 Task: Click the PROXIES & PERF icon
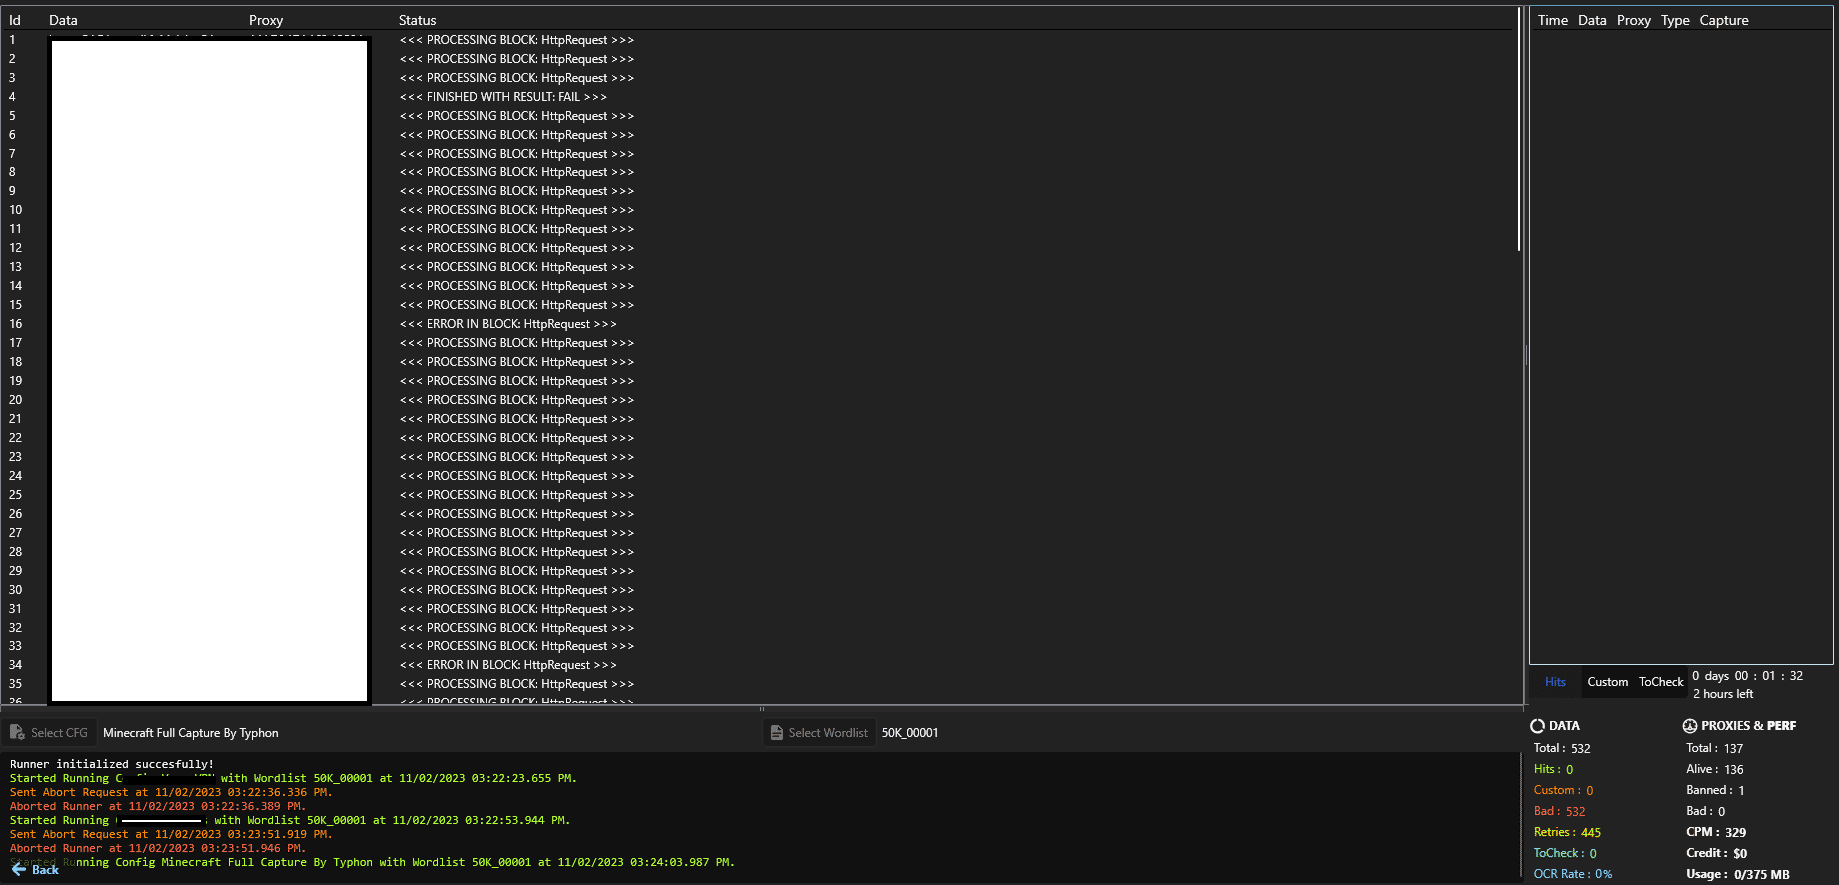pyautogui.click(x=1690, y=726)
